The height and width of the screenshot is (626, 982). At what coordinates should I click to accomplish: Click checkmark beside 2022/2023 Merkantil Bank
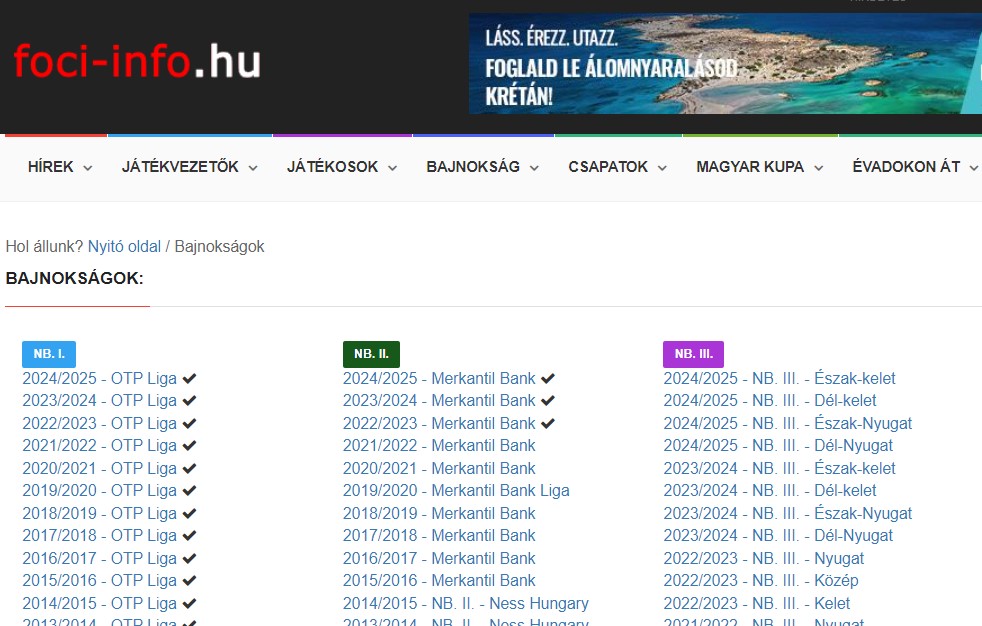548,424
